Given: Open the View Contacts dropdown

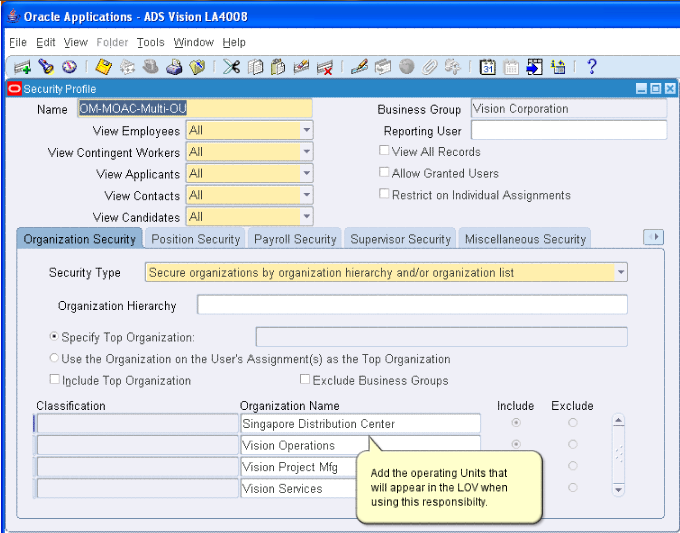Looking at the screenshot, I should (x=307, y=195).
